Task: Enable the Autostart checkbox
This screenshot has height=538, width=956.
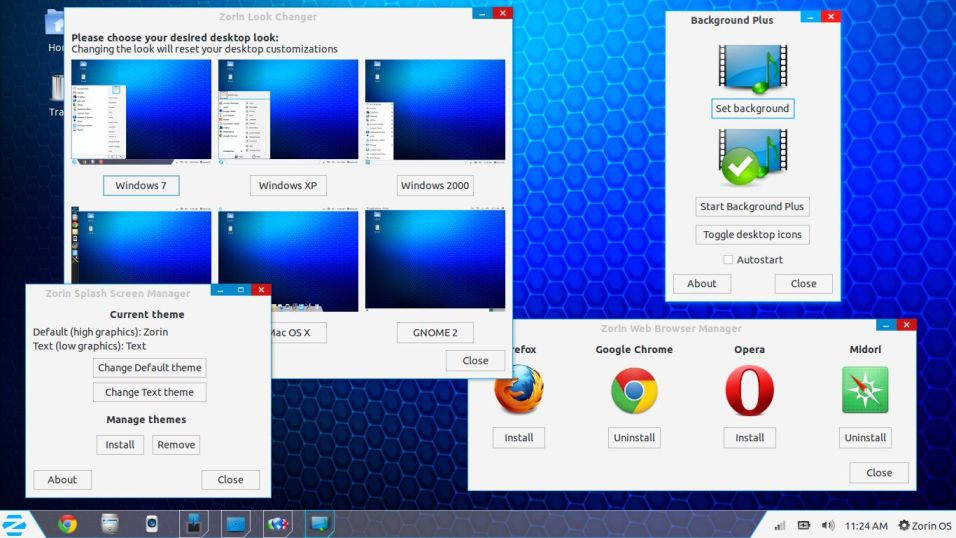Action: (728, 259)
